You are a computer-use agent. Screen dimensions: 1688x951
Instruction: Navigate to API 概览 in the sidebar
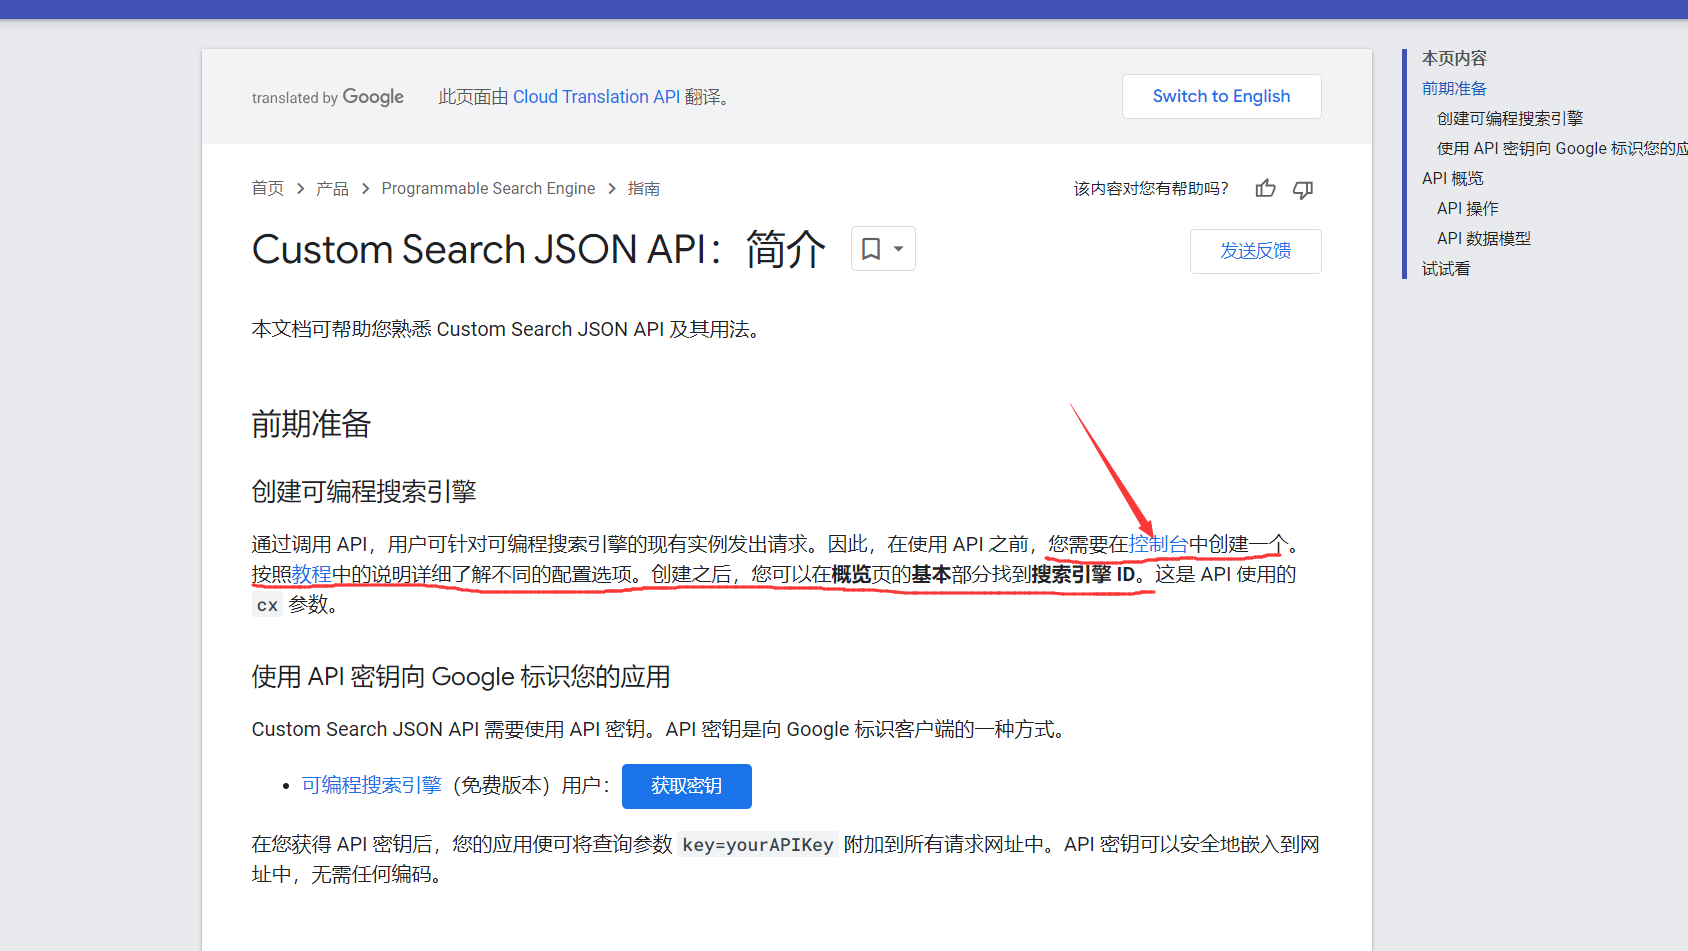[1452, 179]
